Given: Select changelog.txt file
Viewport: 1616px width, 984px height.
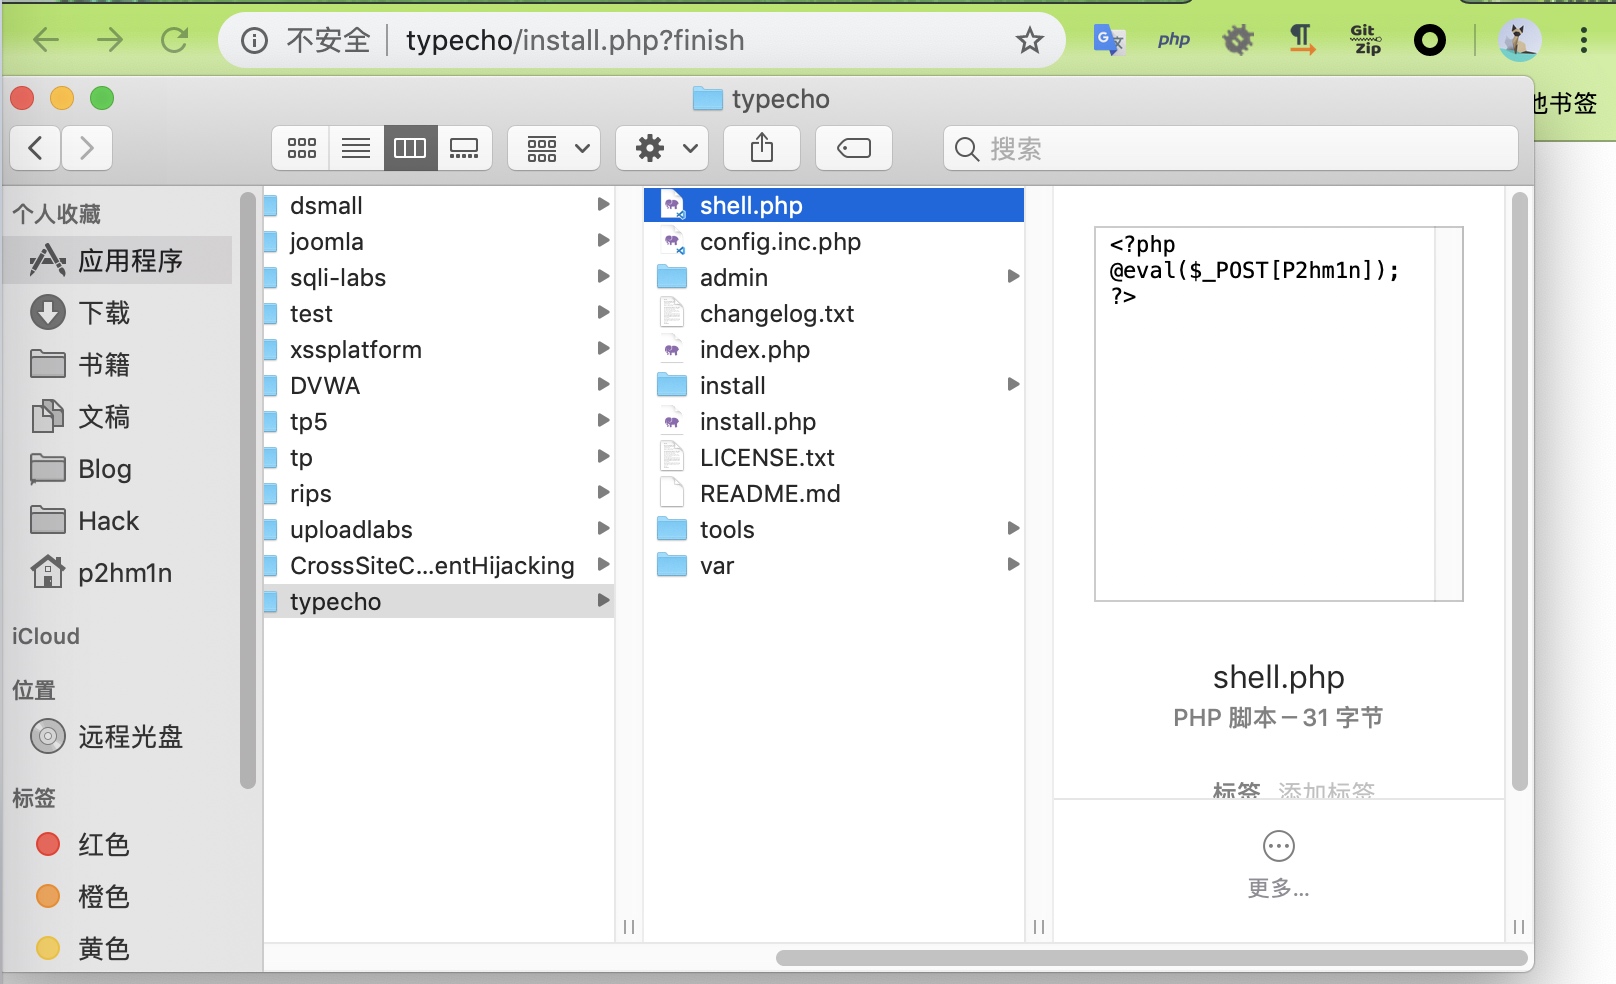Looking at the screenshot, I should point(834,313).
